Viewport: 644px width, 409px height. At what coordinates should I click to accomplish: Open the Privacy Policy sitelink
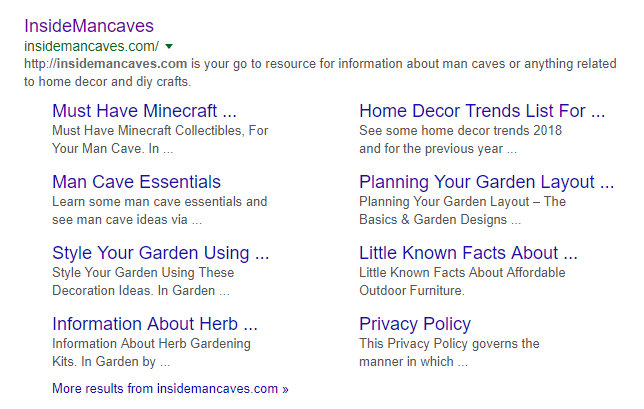point(415,324)
